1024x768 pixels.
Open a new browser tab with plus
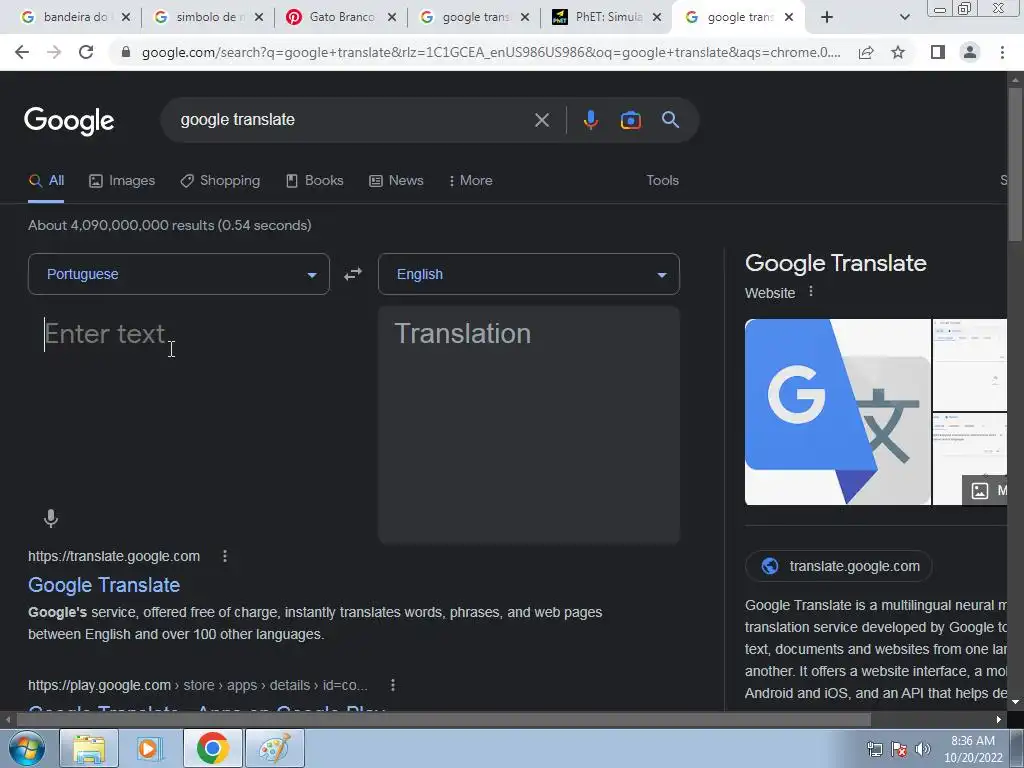(x=827, y=17)
